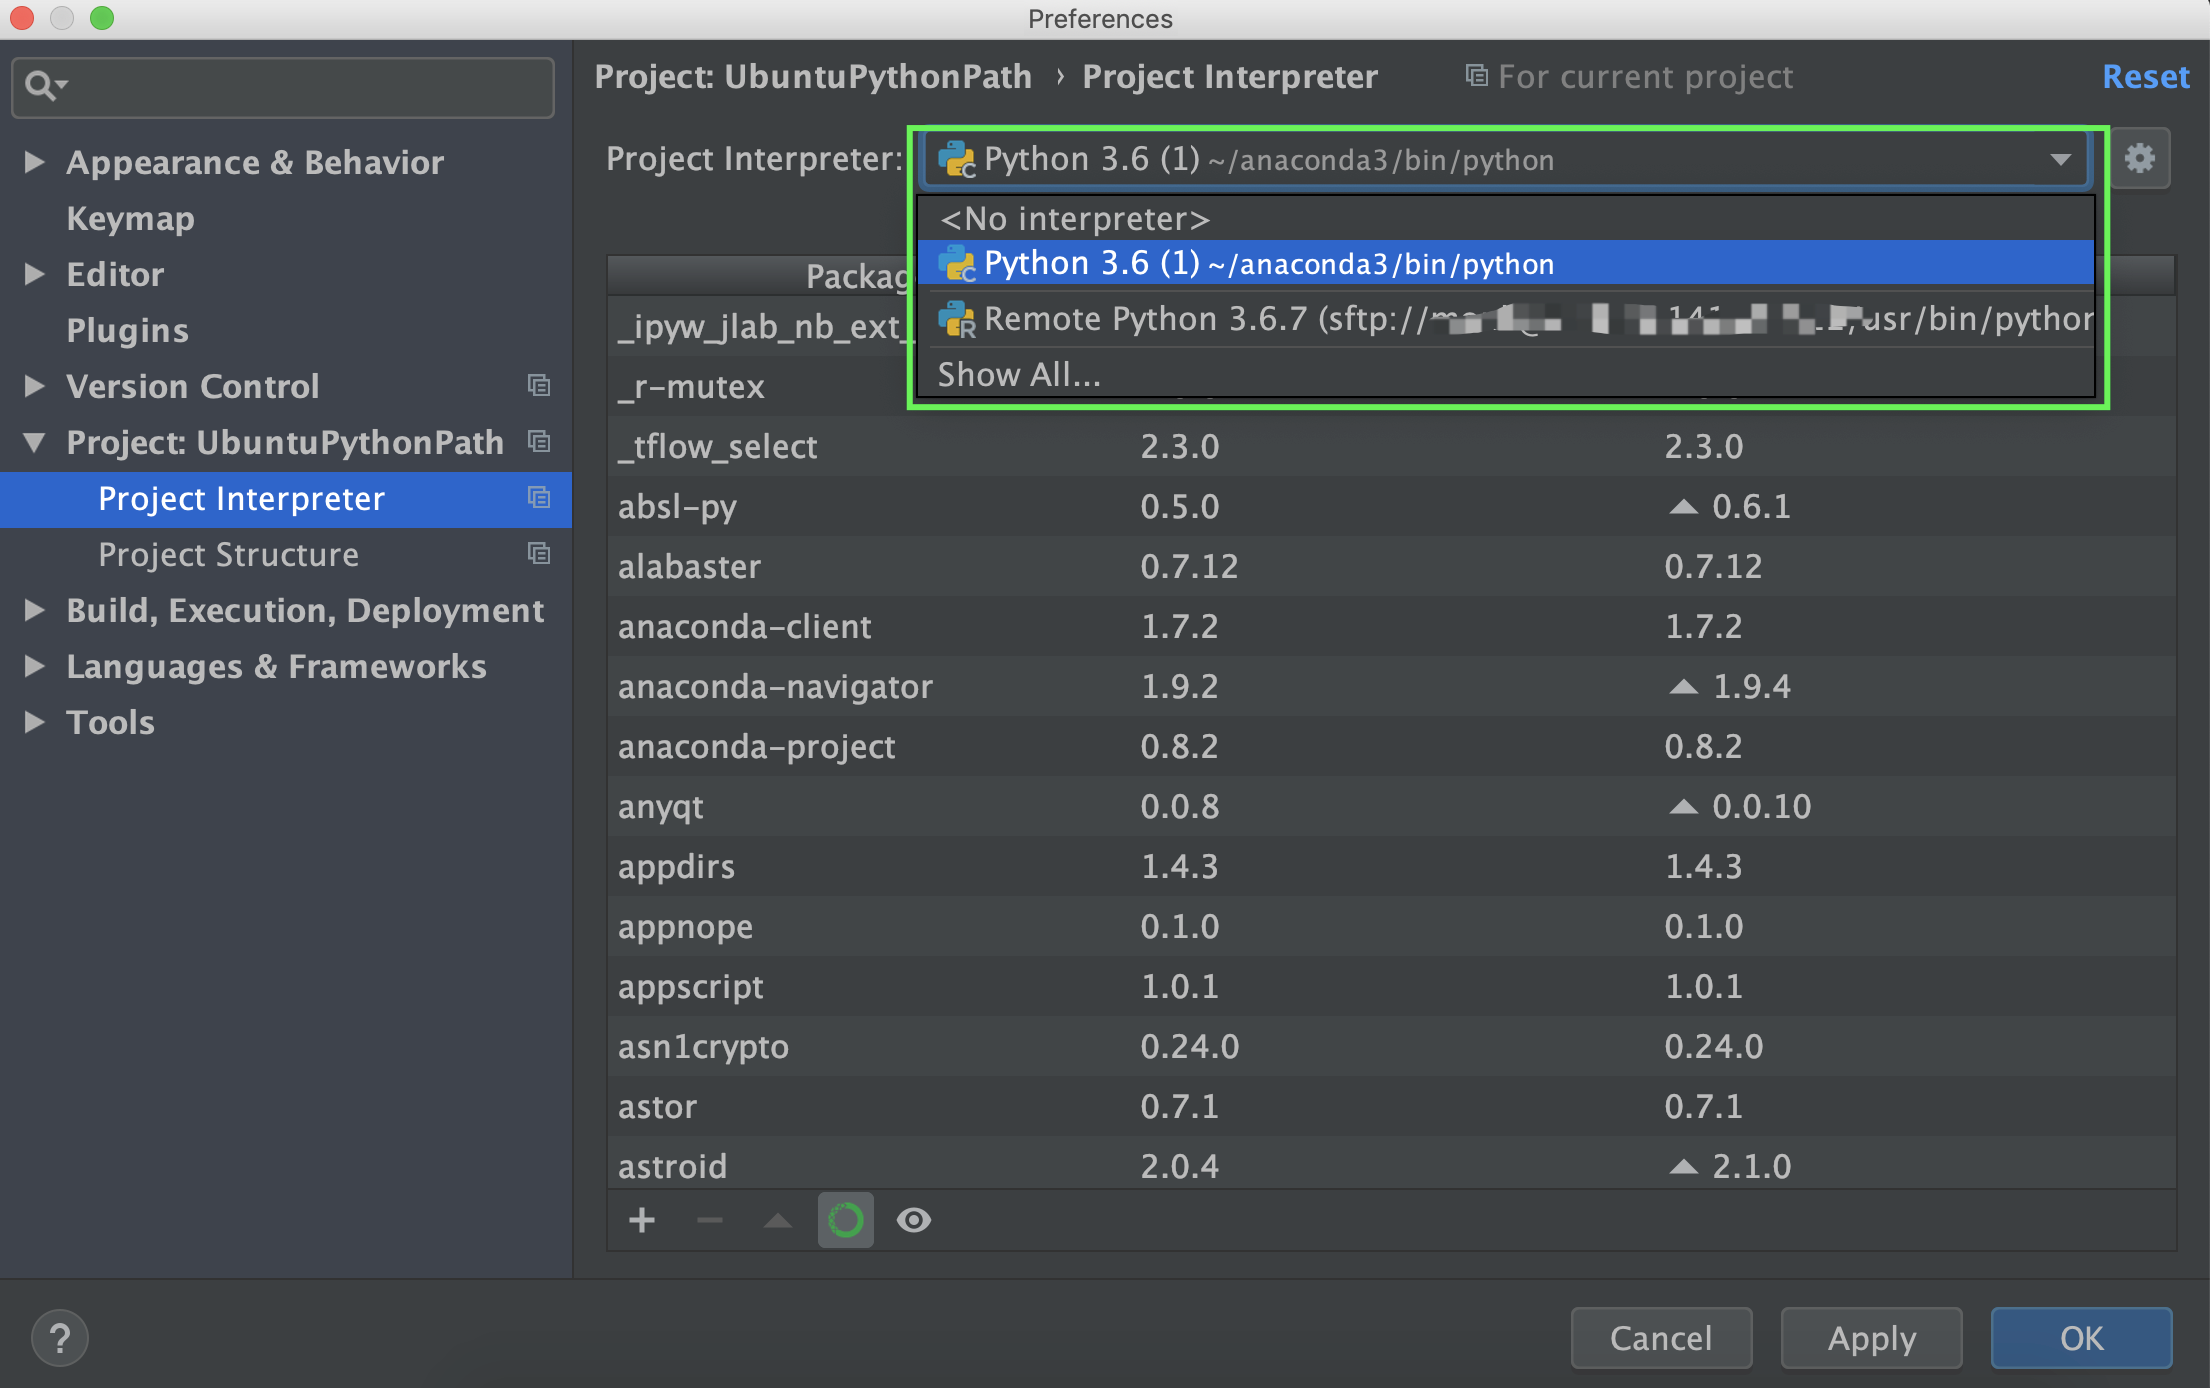The height and width of the screenshot is (1388, 2210).
Task: Select the appdirs package row
Action: tap(1391, 866)
